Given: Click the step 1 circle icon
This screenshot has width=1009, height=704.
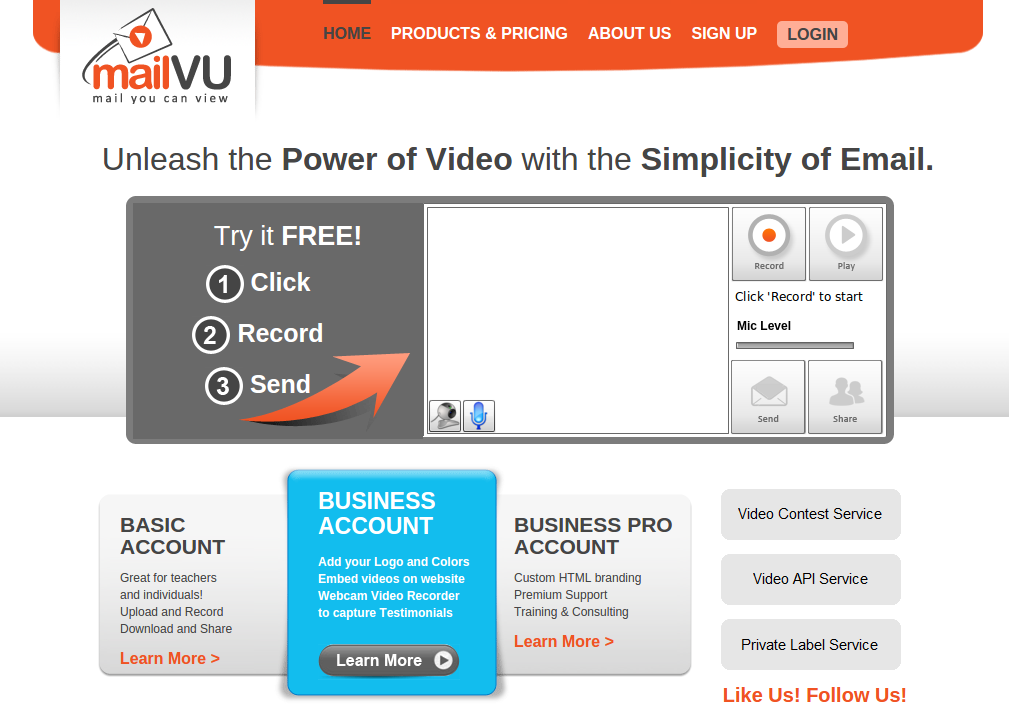Looking at the screenshot, I should [225, 284].
